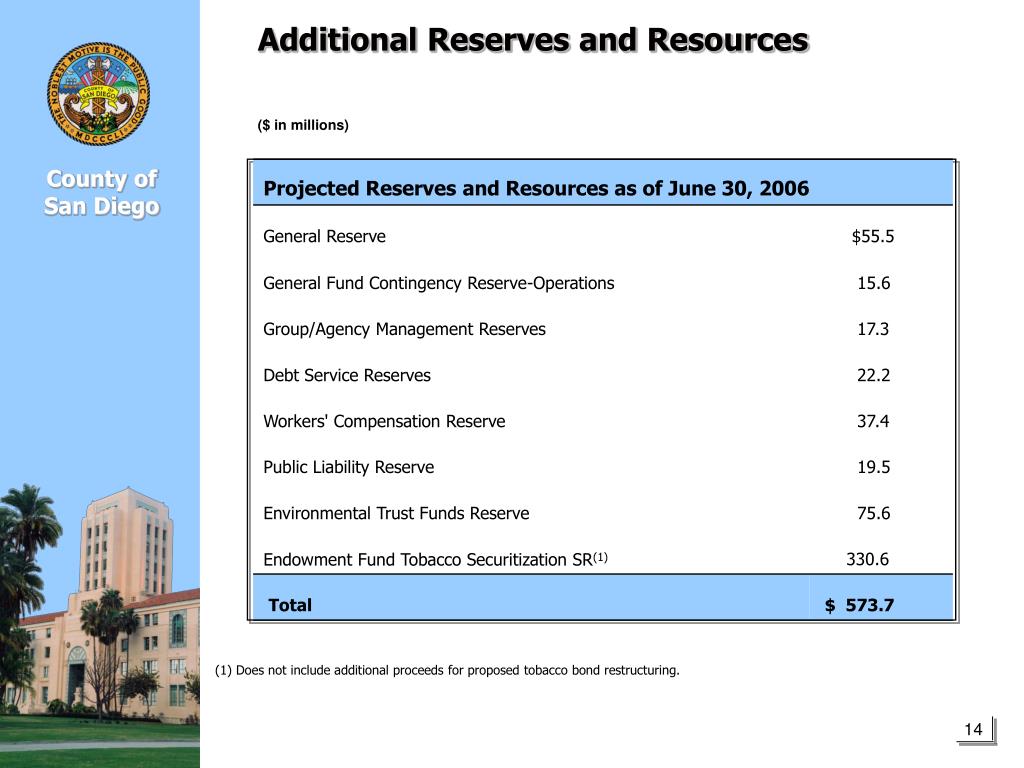Screen dimensions: 1024x768
Task: Click the value '330.6'
Action: click(x=867, y=559)
